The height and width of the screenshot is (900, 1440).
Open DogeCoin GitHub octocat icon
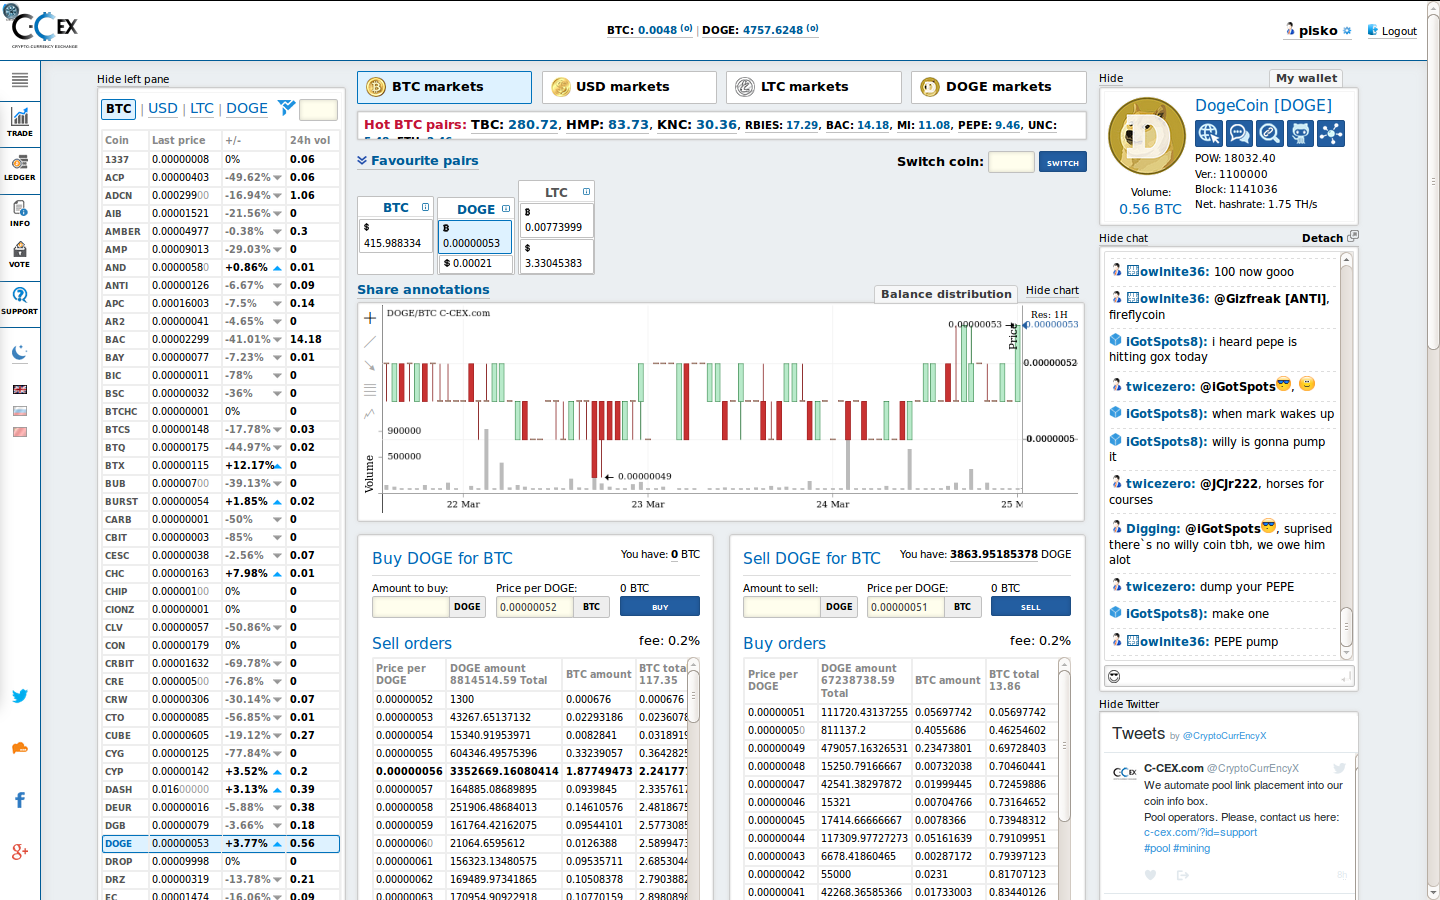[x=1300, y=133]
